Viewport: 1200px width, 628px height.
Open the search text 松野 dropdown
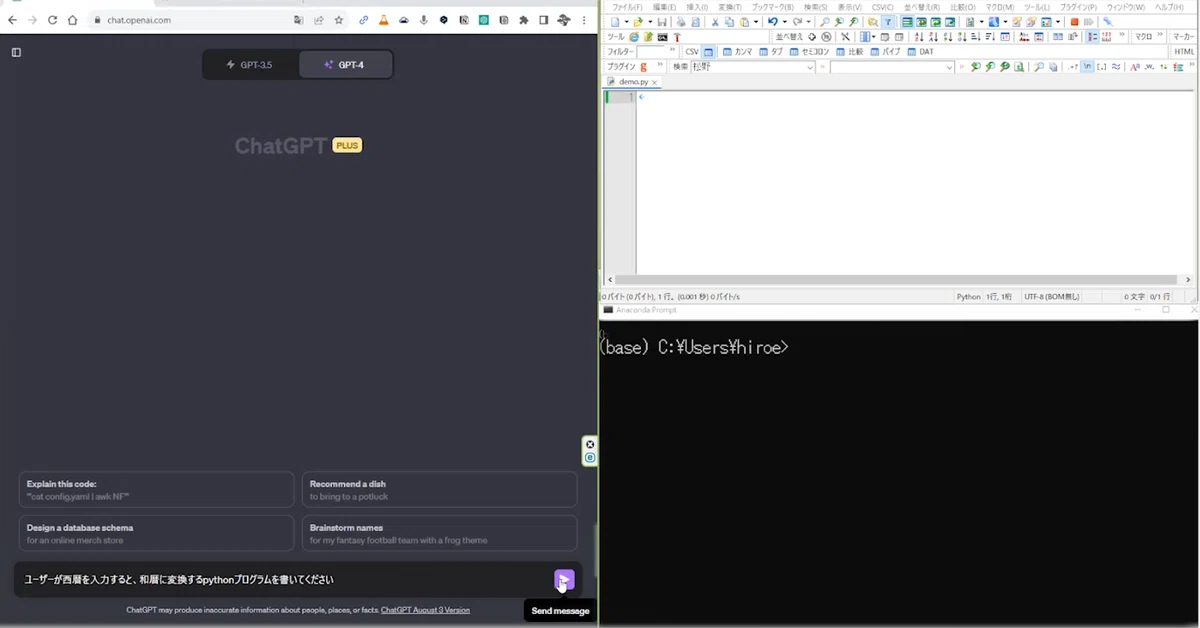click(810, 67)
